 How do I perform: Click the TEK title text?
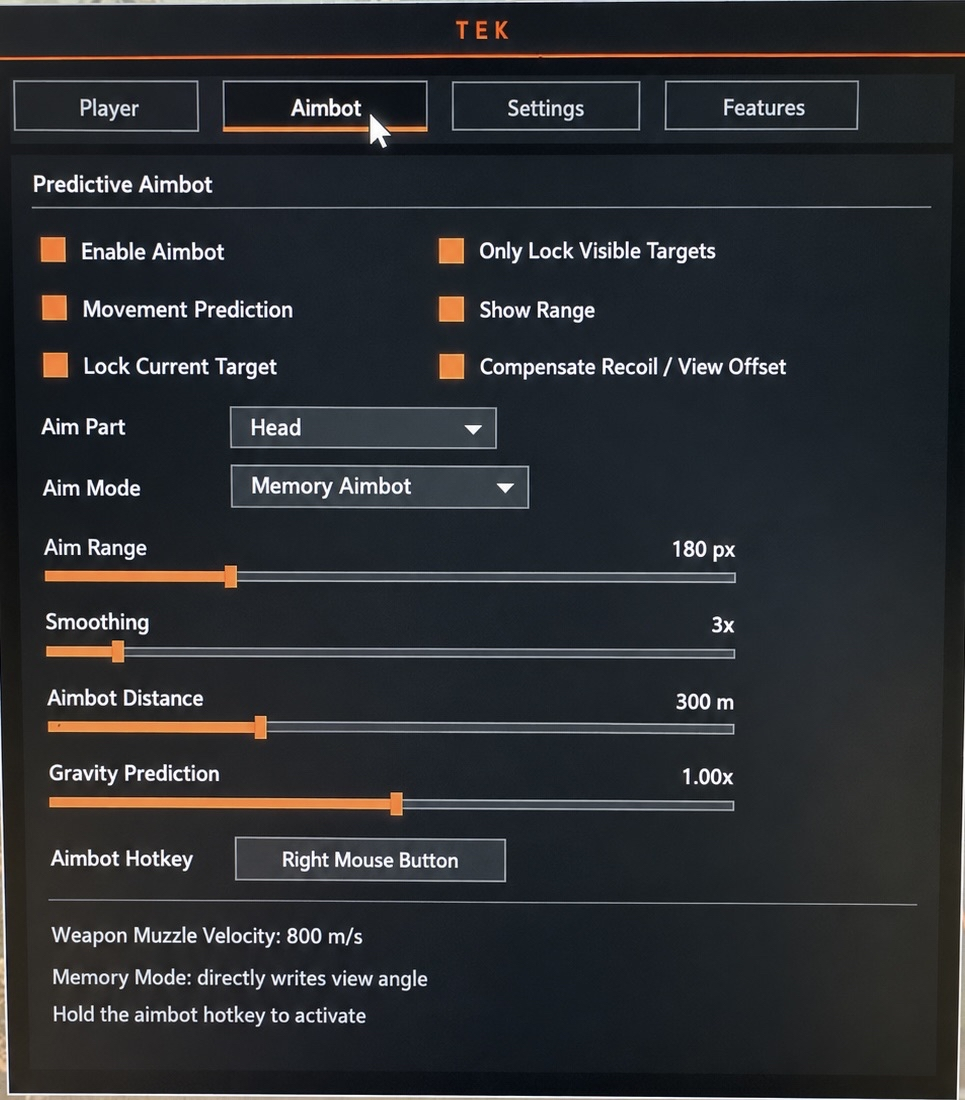tap(482, 31)
